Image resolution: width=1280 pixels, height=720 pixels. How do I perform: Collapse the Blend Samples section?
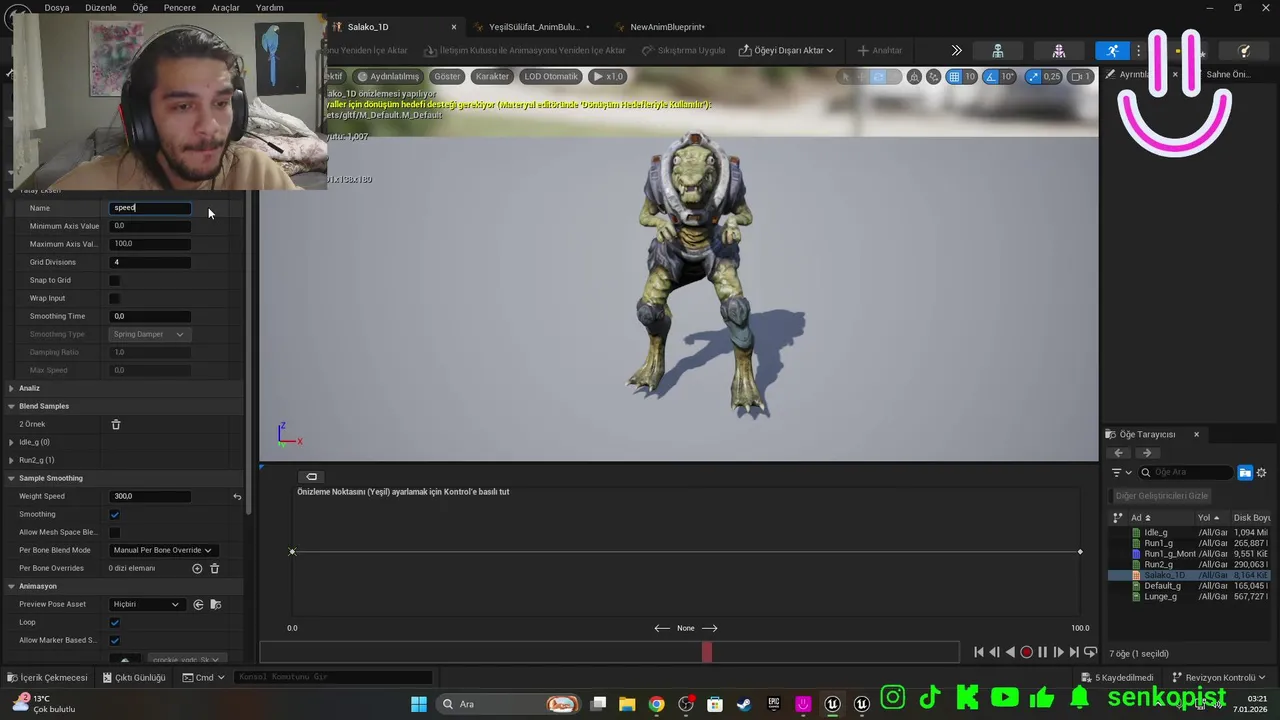(x=11, y=406)
